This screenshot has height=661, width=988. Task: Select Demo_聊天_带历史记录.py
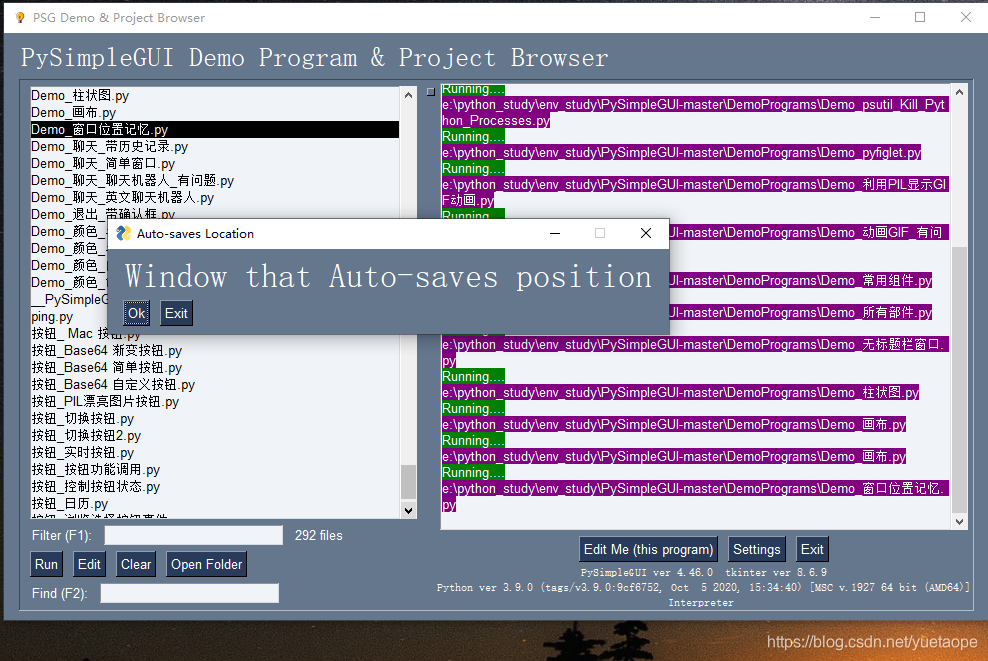(214, 146)
